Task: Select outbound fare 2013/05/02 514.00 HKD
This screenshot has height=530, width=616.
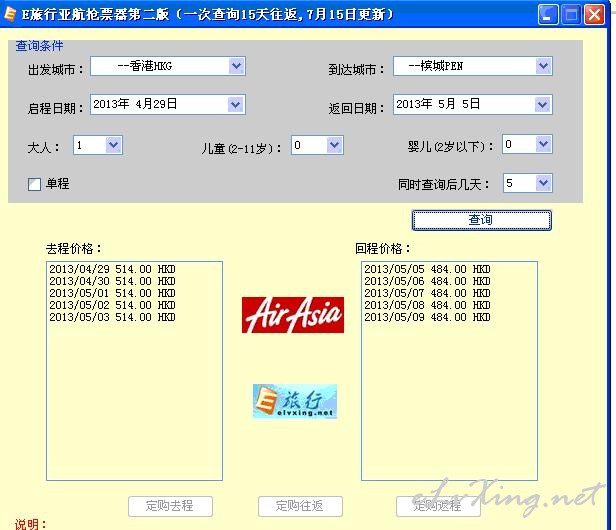Action: pos(112,305)
